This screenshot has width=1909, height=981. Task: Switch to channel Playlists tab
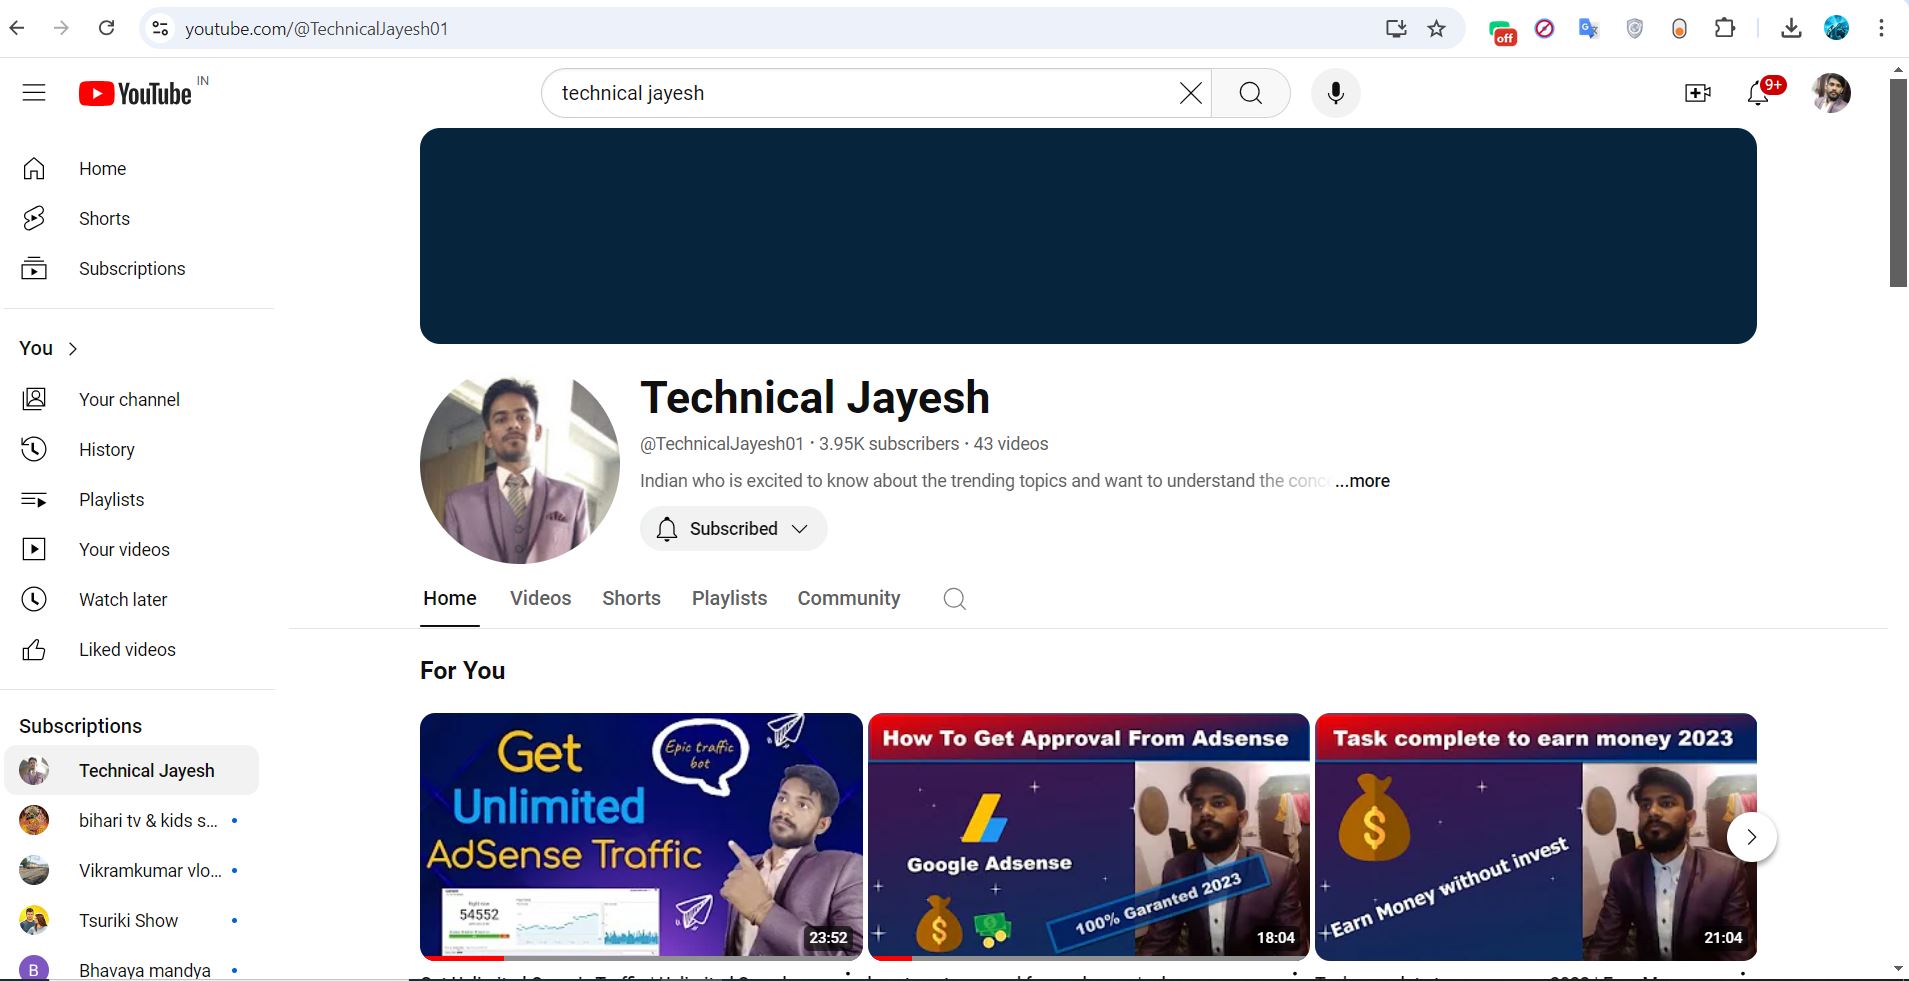(x=730, y=598)
